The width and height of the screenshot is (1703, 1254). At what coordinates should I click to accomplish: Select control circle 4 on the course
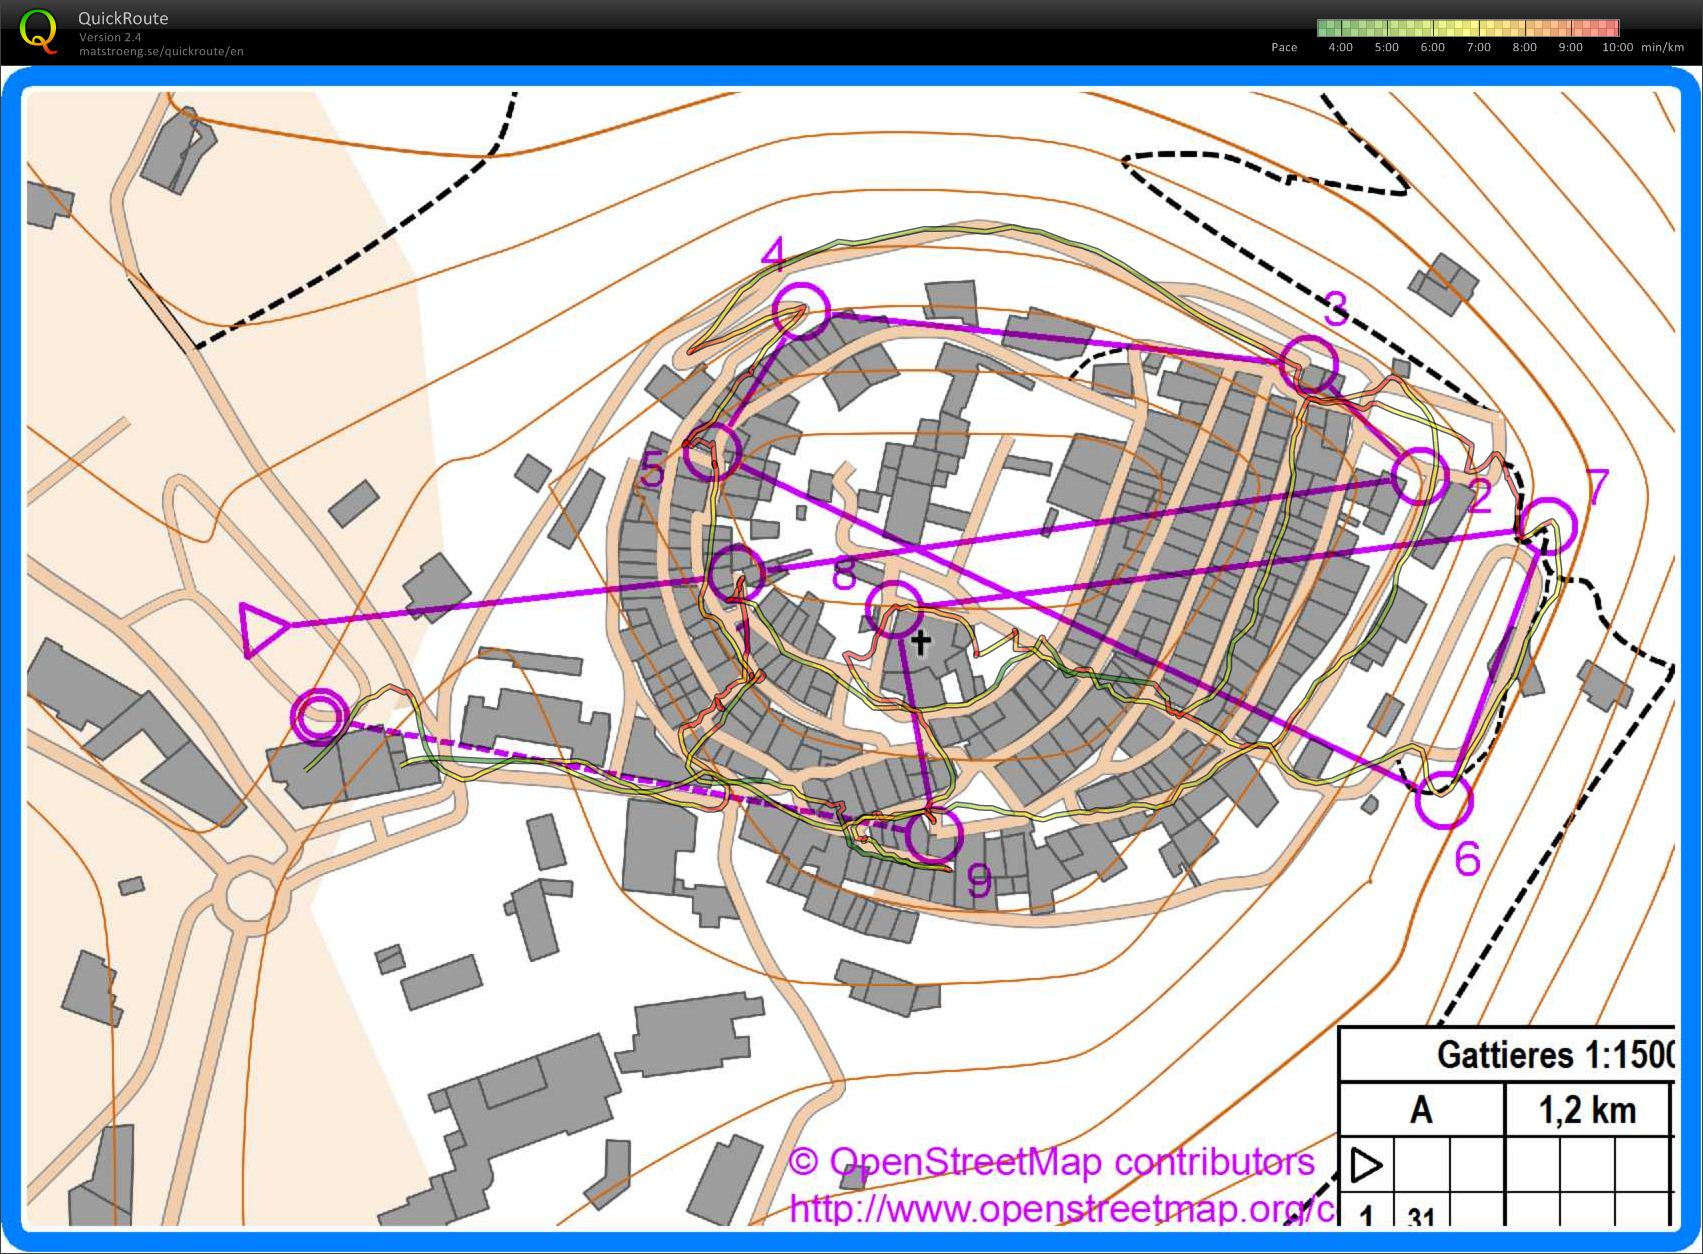[802, 310]
